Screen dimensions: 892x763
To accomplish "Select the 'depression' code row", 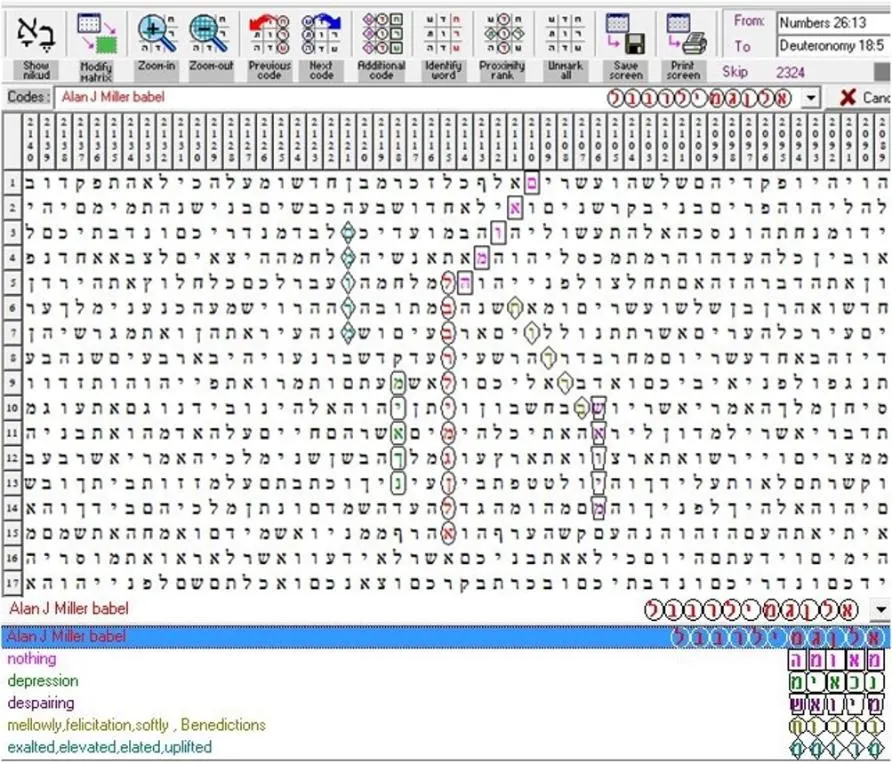I will pyautogui.click(x=445, y=681).
